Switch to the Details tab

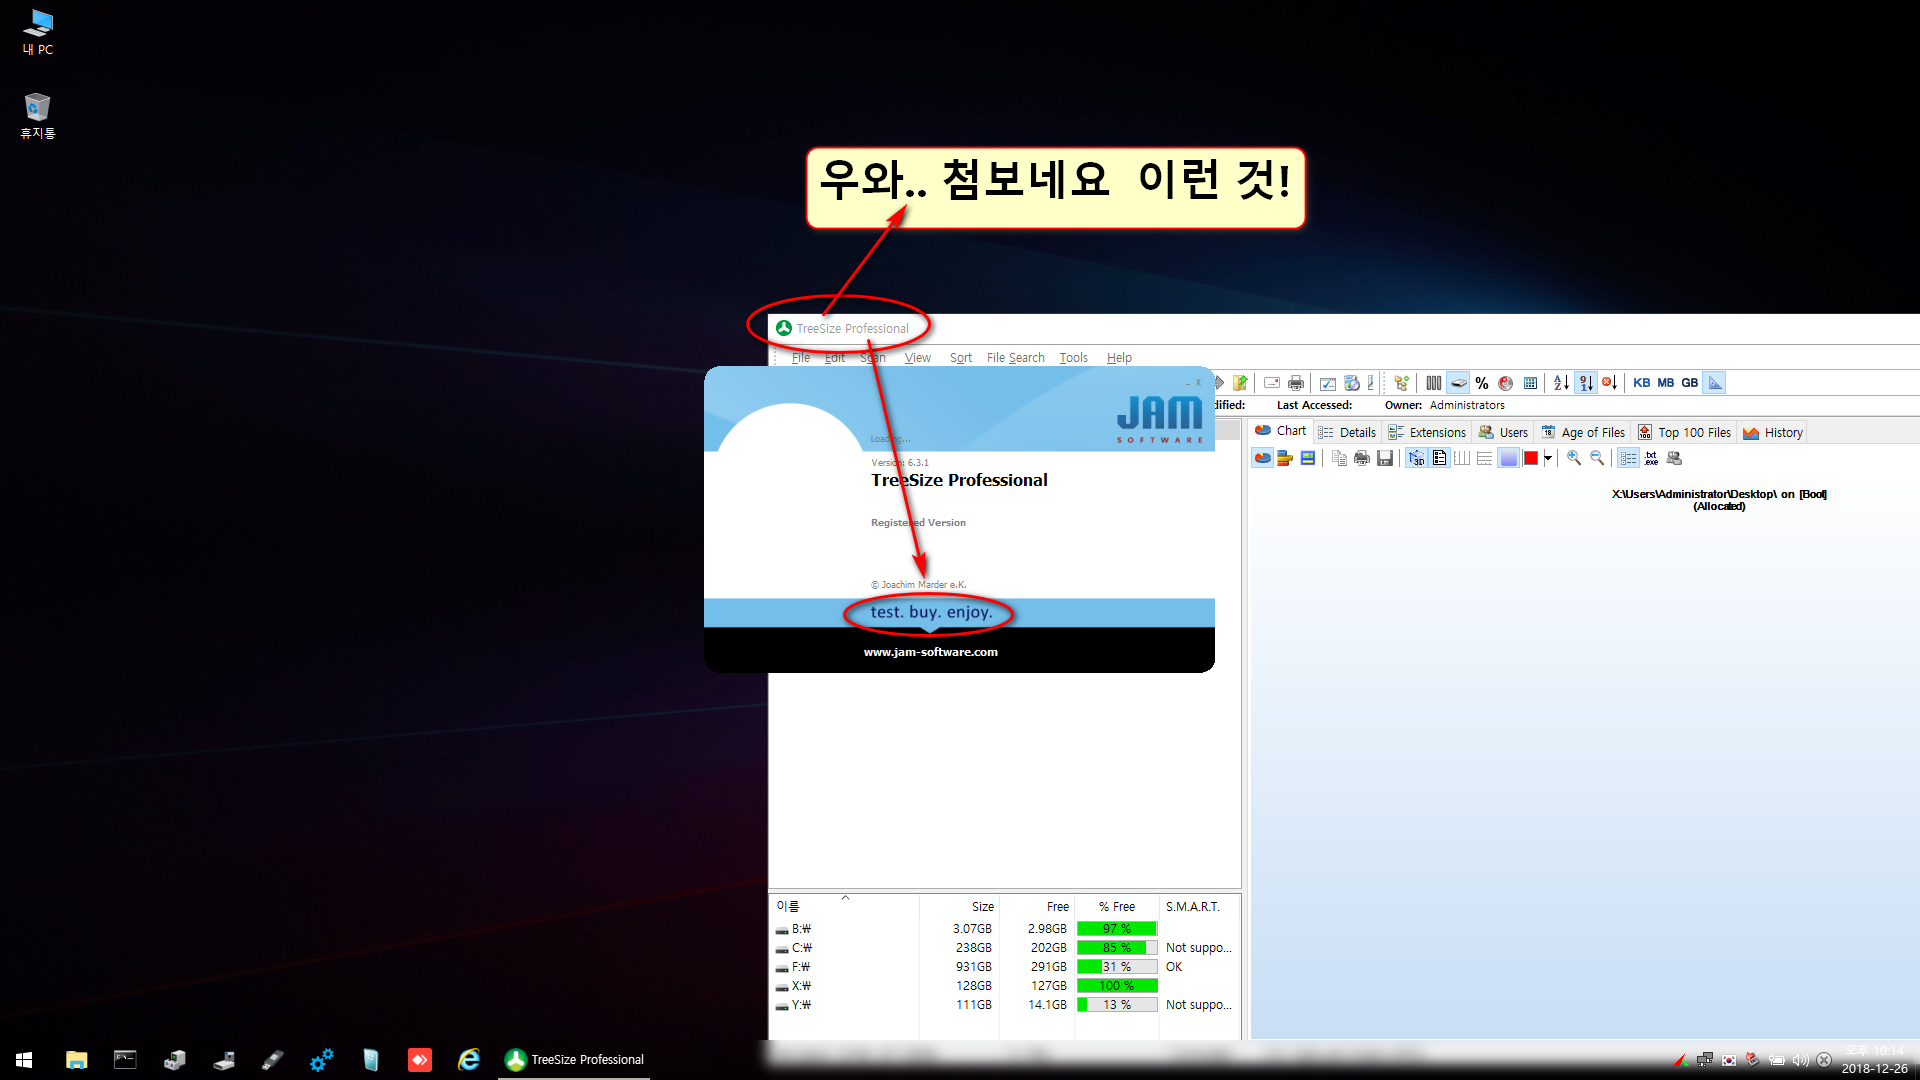1347,433
